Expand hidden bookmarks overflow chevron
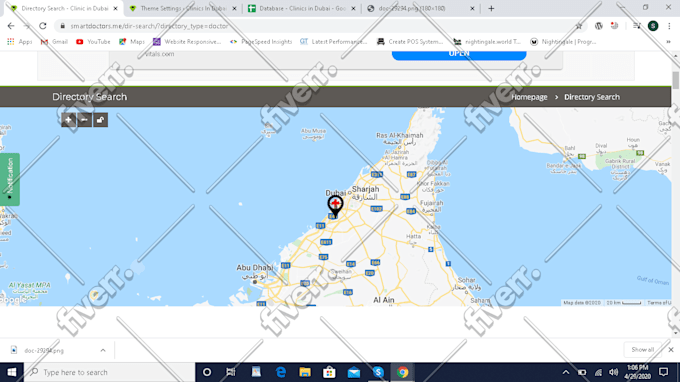This screenshot has height=382, width=680. pos(668,42)
